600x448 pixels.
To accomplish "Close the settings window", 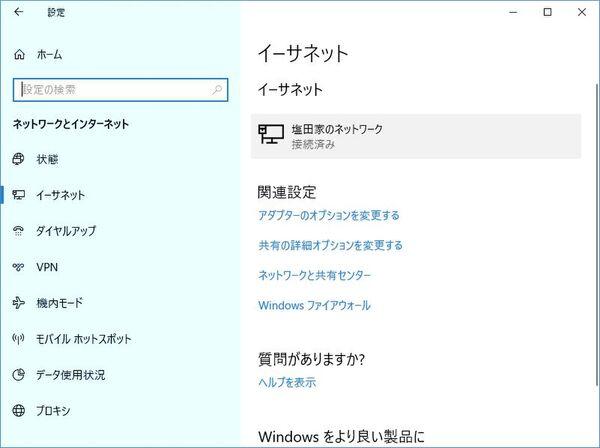I will point(582,12).
